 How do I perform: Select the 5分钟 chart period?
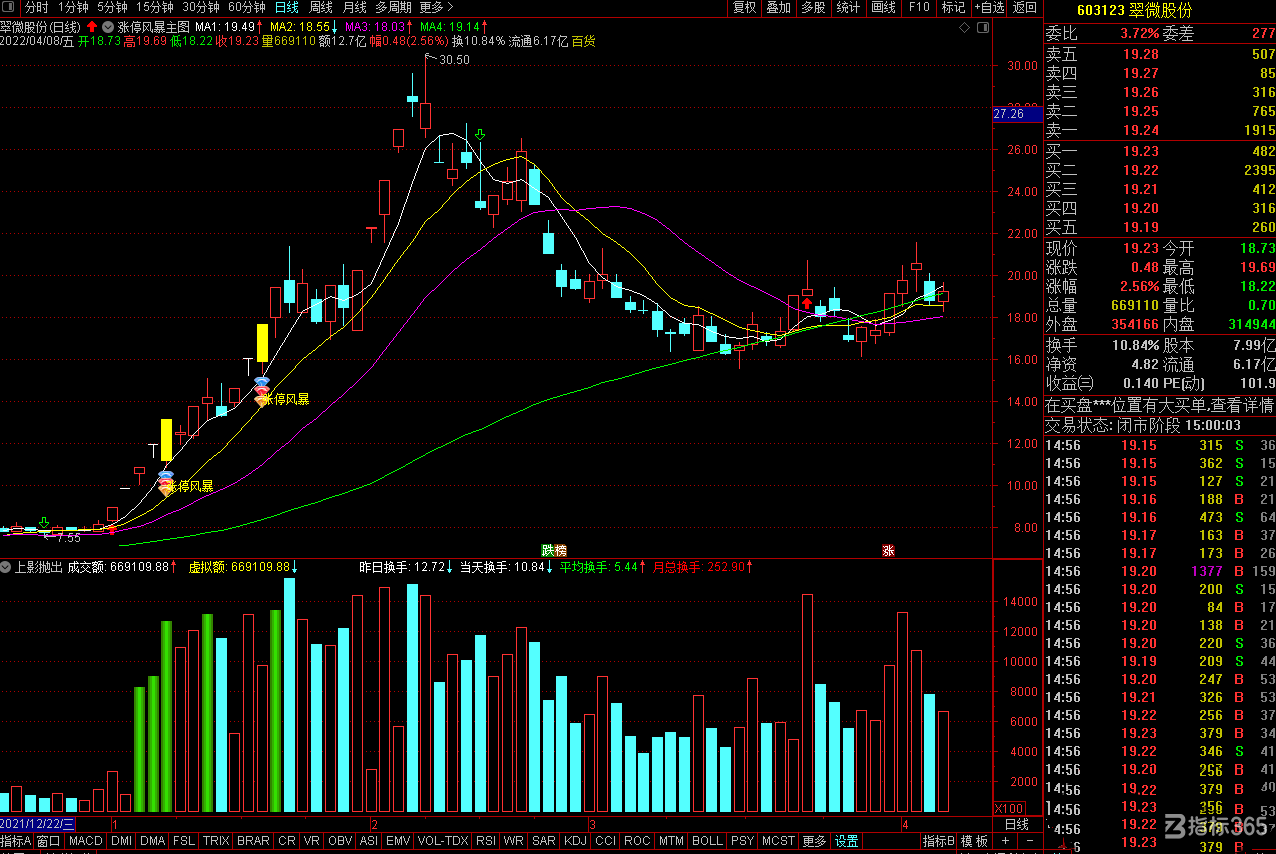(112, 7)
